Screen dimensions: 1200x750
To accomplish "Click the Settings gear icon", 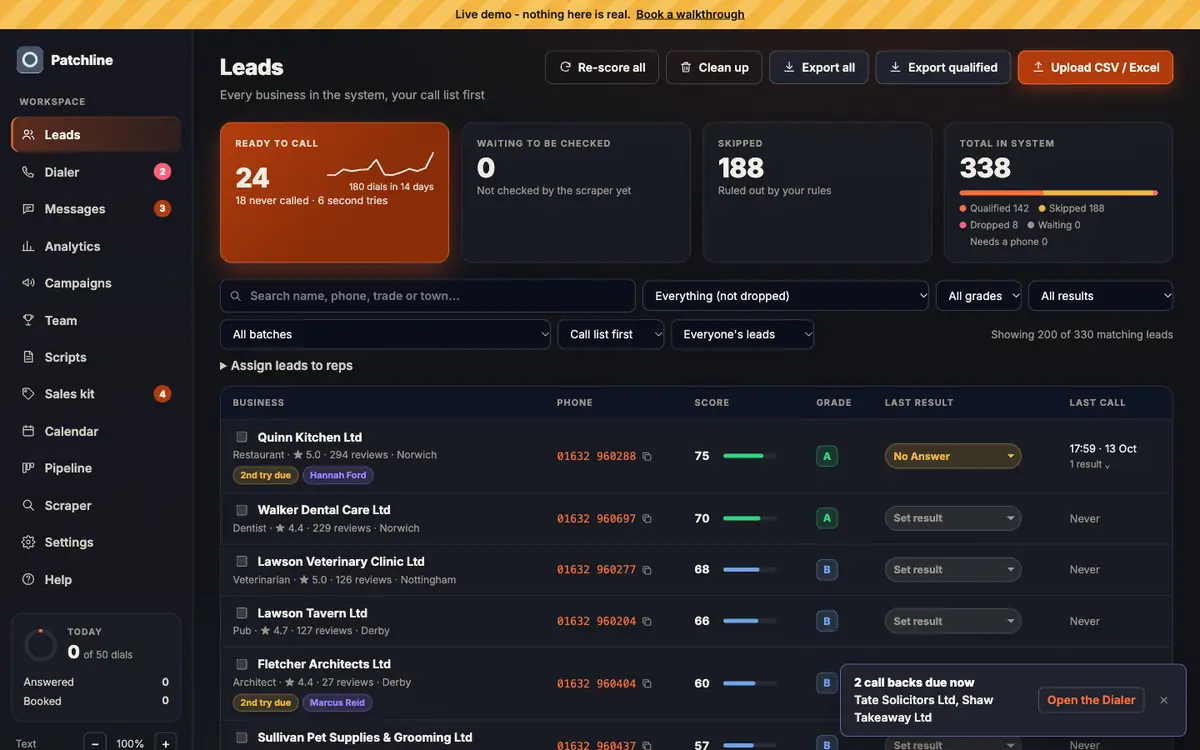I will 28,542.
